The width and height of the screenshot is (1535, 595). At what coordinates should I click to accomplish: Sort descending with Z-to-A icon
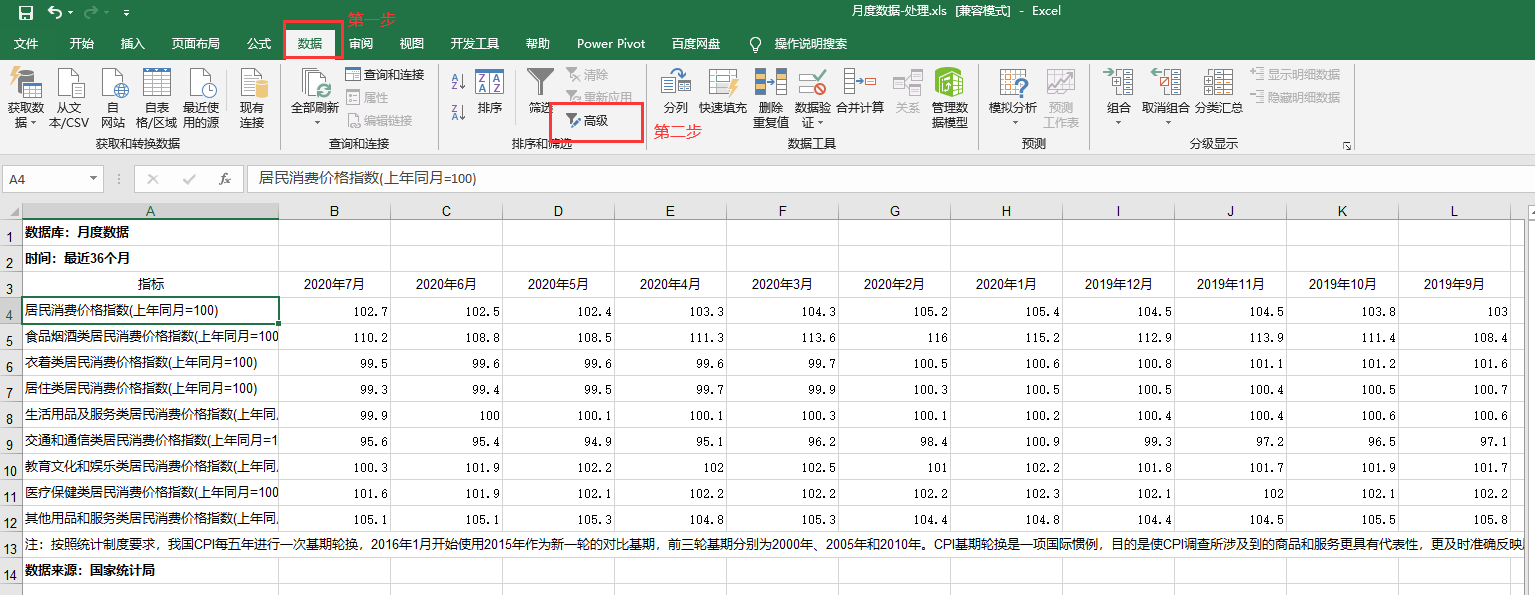[x=458, y=111]
